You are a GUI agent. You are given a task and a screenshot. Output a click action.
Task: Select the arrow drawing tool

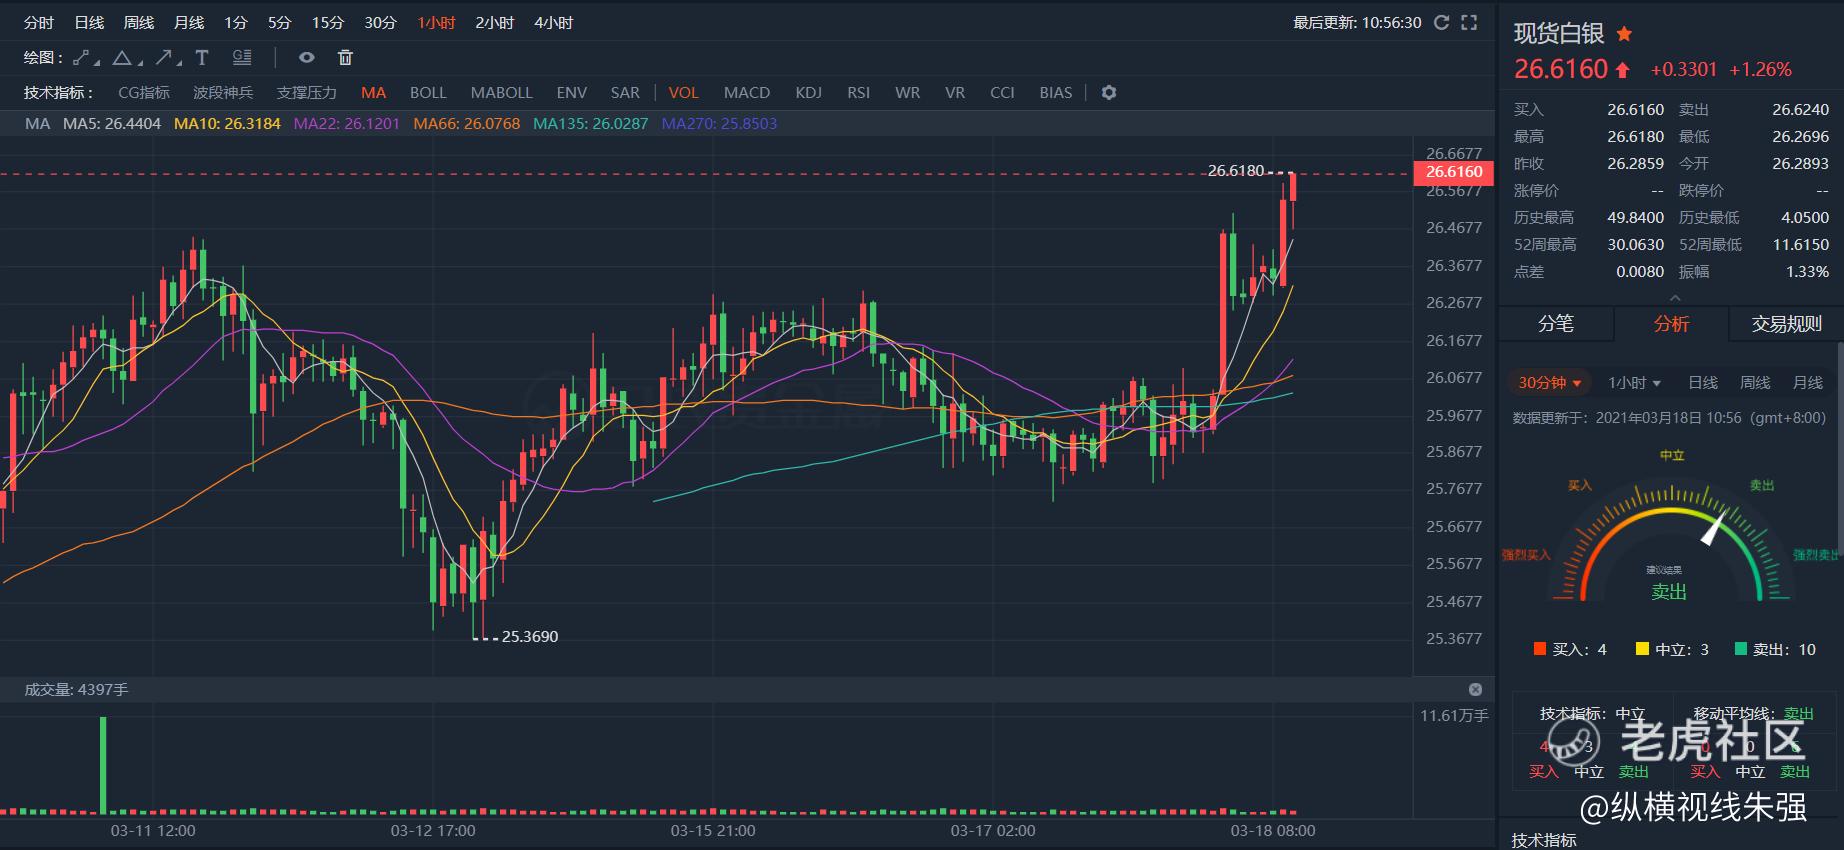pyautogui.click(x=163, y=58)
